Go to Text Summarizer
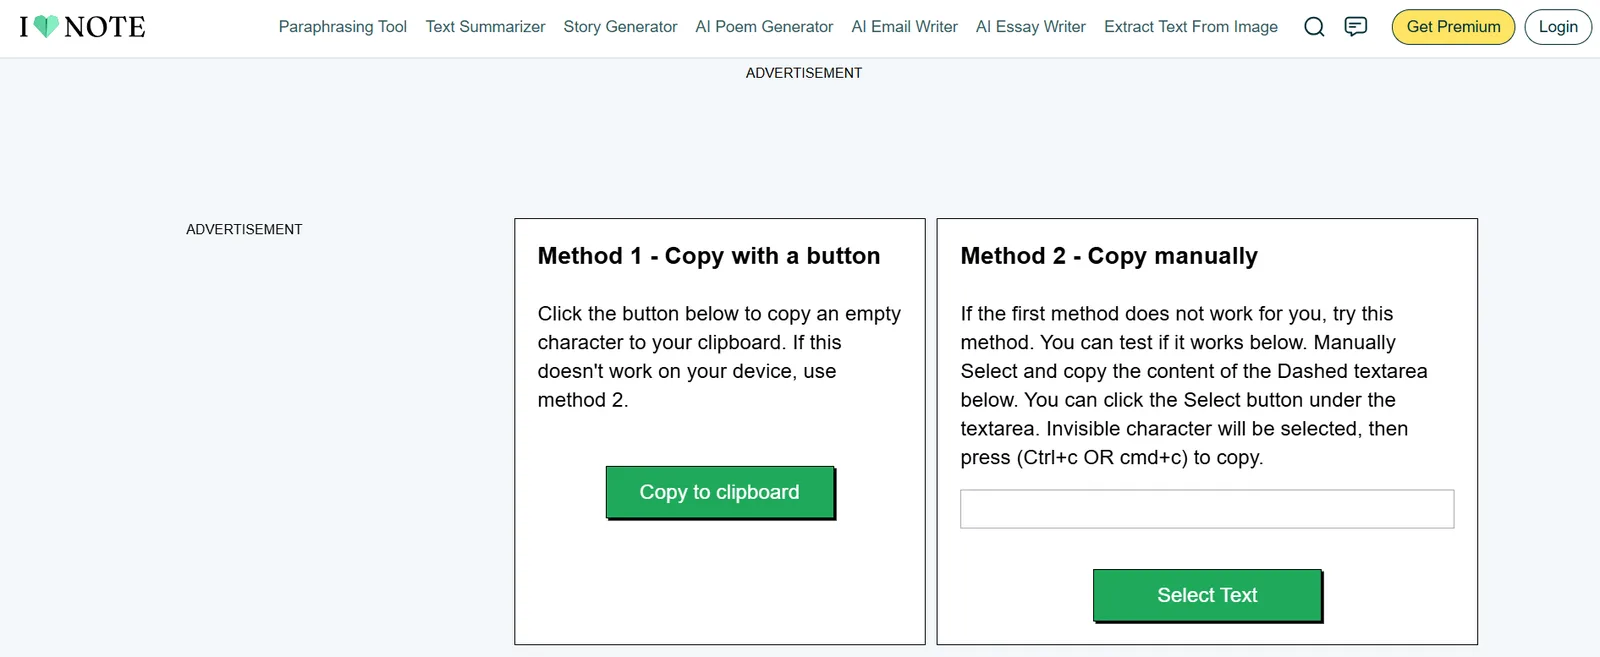 click(485, 27)
